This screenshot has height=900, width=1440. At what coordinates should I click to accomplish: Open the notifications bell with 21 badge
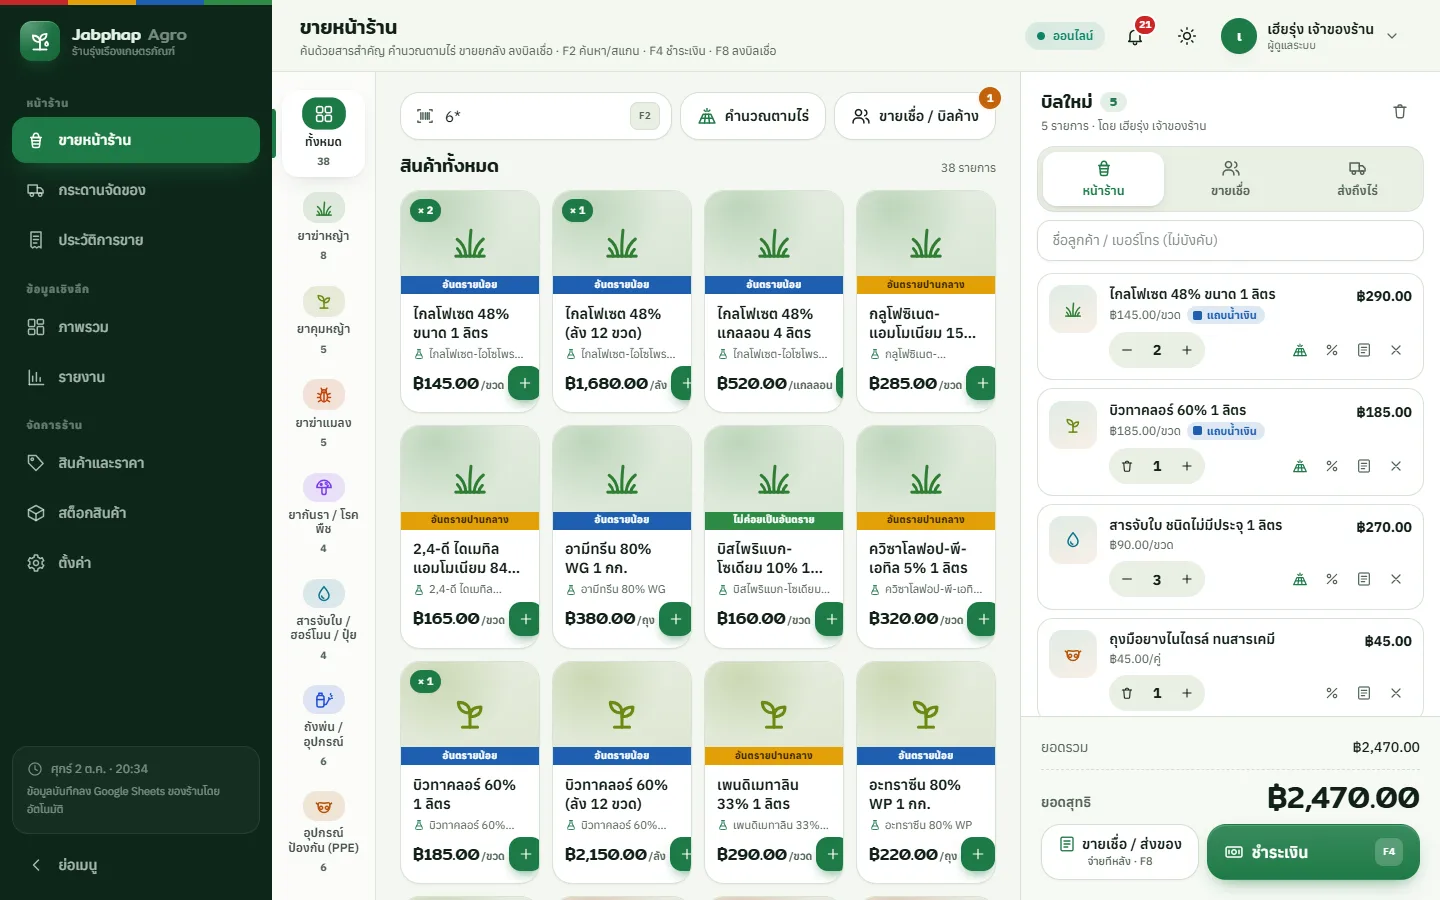[1135, 36]
